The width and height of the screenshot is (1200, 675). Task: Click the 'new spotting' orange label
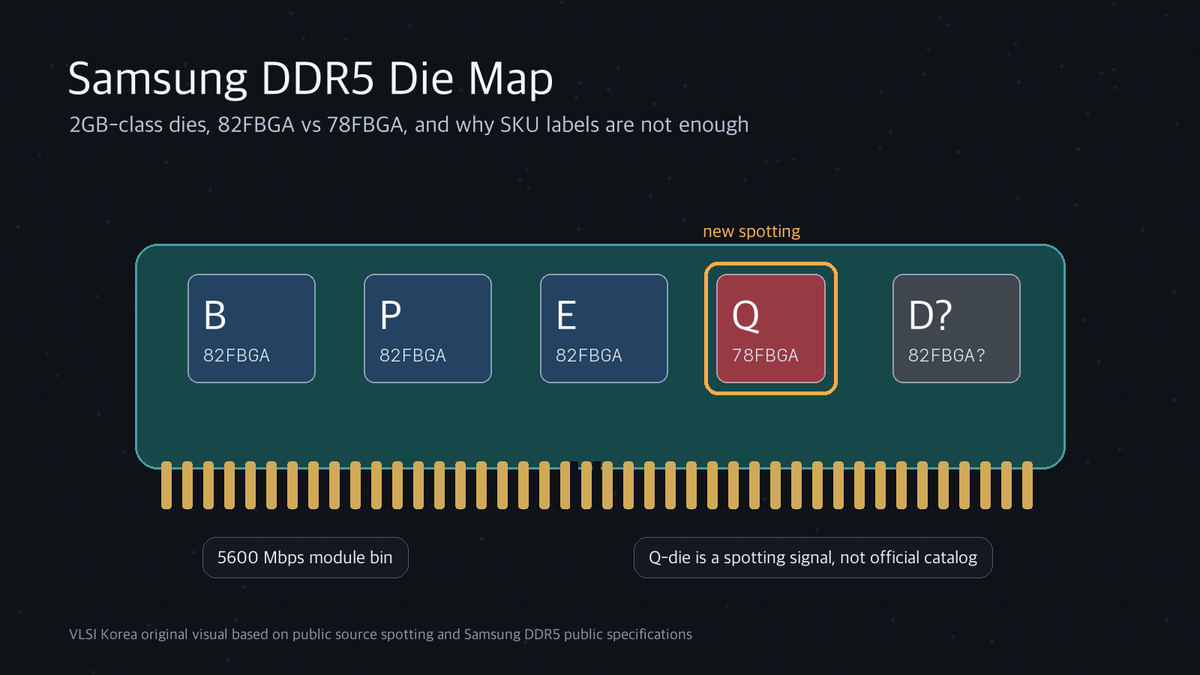(x=751, y=231)
